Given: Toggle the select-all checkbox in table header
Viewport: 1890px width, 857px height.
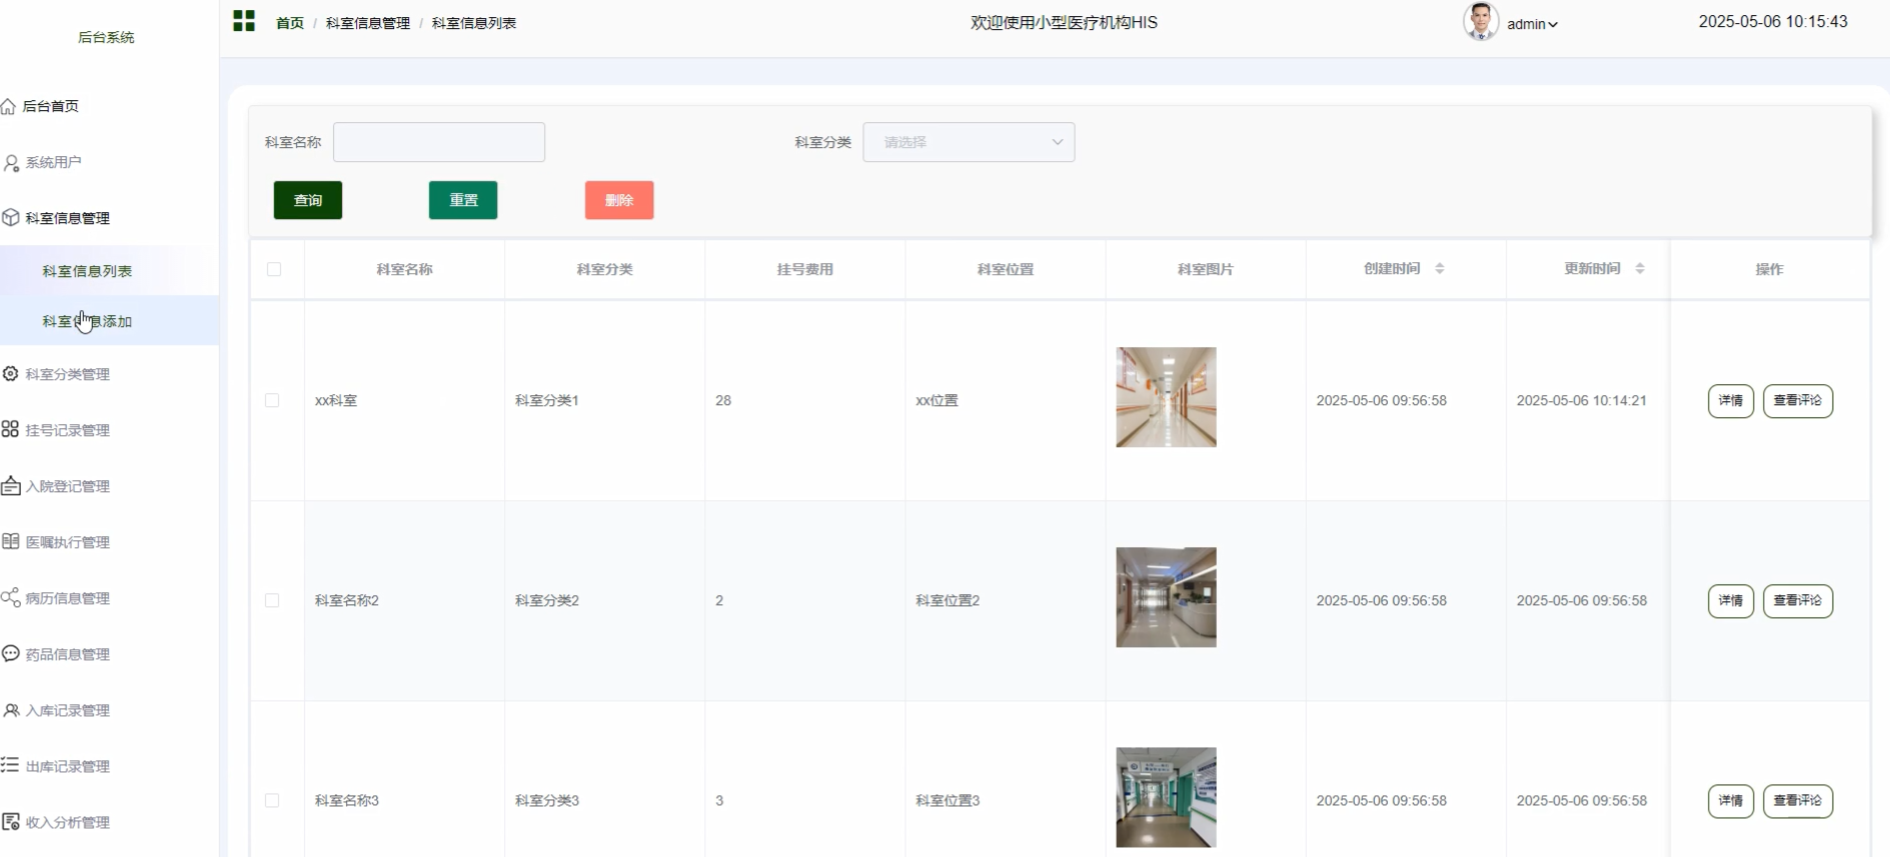Looking at the screenshot, I should pyautogui.click(x=274, y=269).
